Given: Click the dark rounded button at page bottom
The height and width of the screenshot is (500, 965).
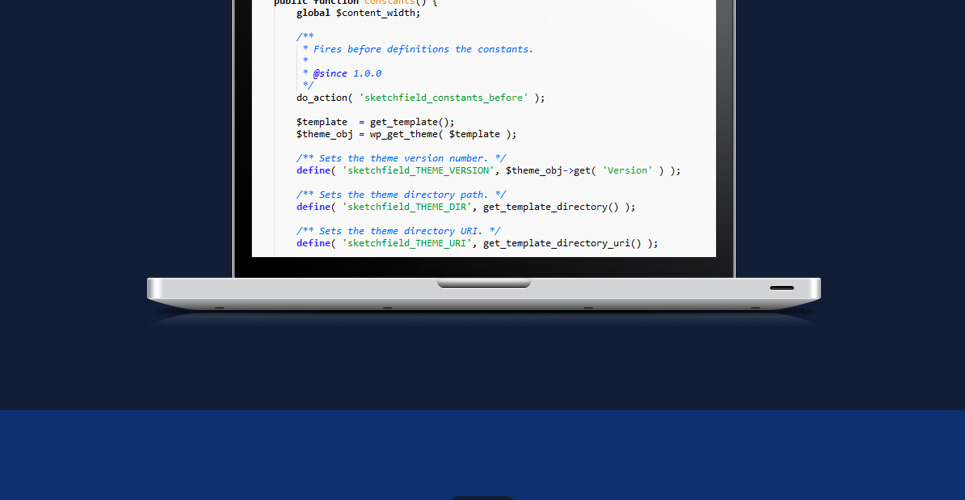Looking at the screenshot, I should 482,497.
